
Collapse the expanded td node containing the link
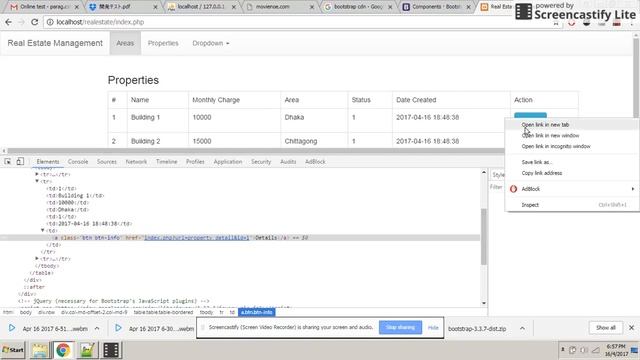point(42,231)
